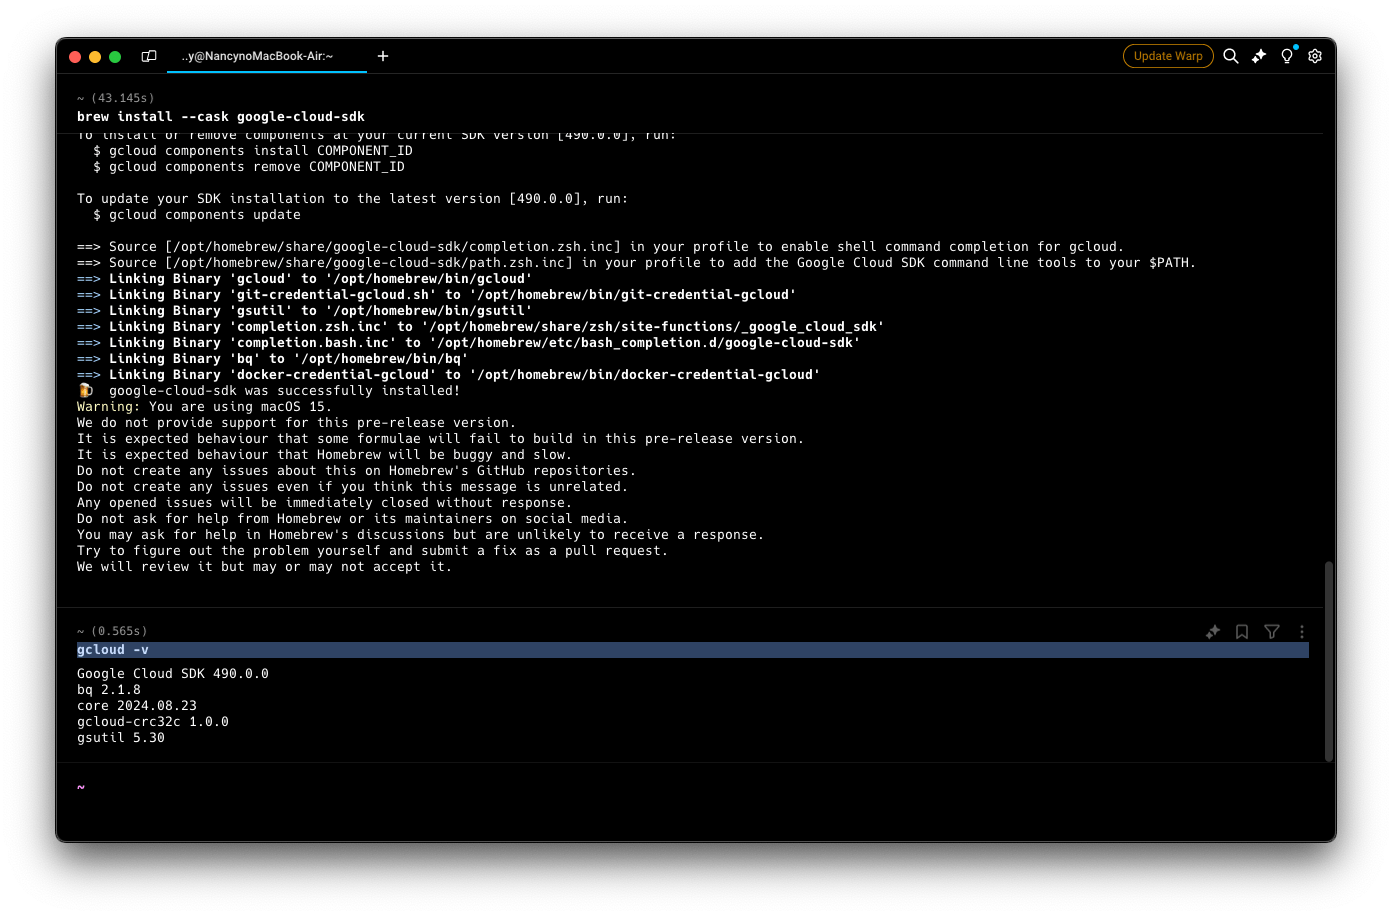Click 'It is expected behaviour that Homebrew will be buggy' line

coord(325,455)
